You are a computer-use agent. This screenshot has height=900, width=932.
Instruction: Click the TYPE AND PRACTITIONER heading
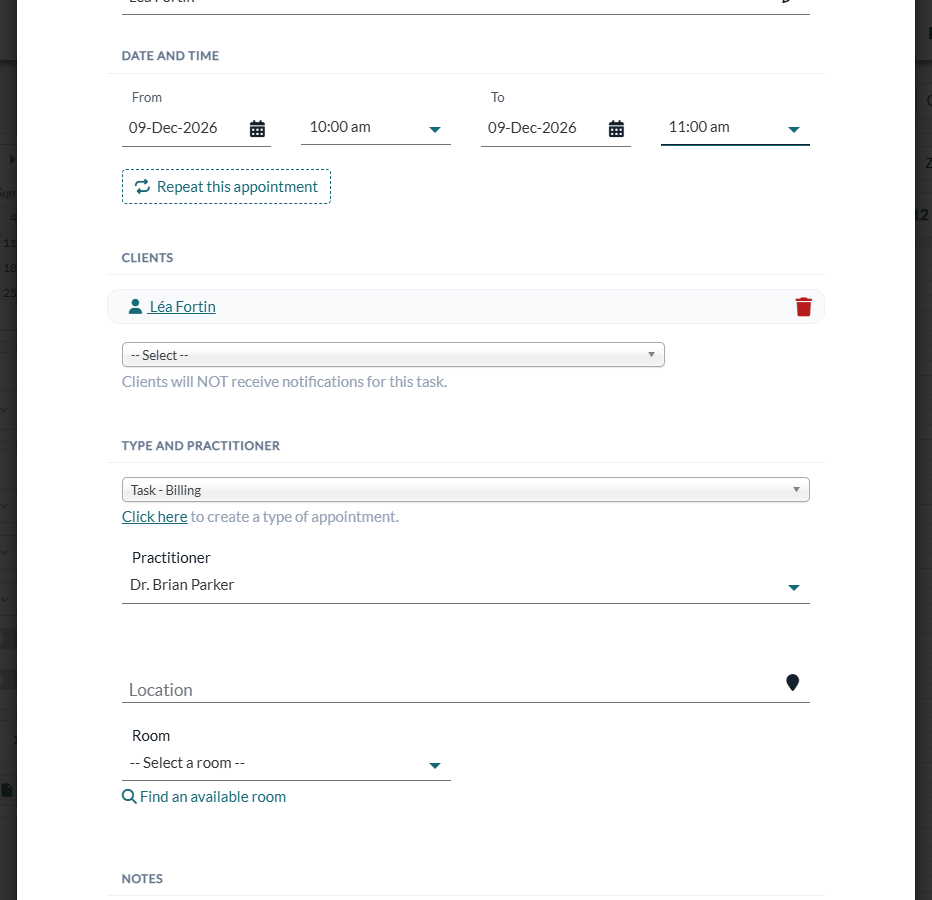click(x=200, y=446)
